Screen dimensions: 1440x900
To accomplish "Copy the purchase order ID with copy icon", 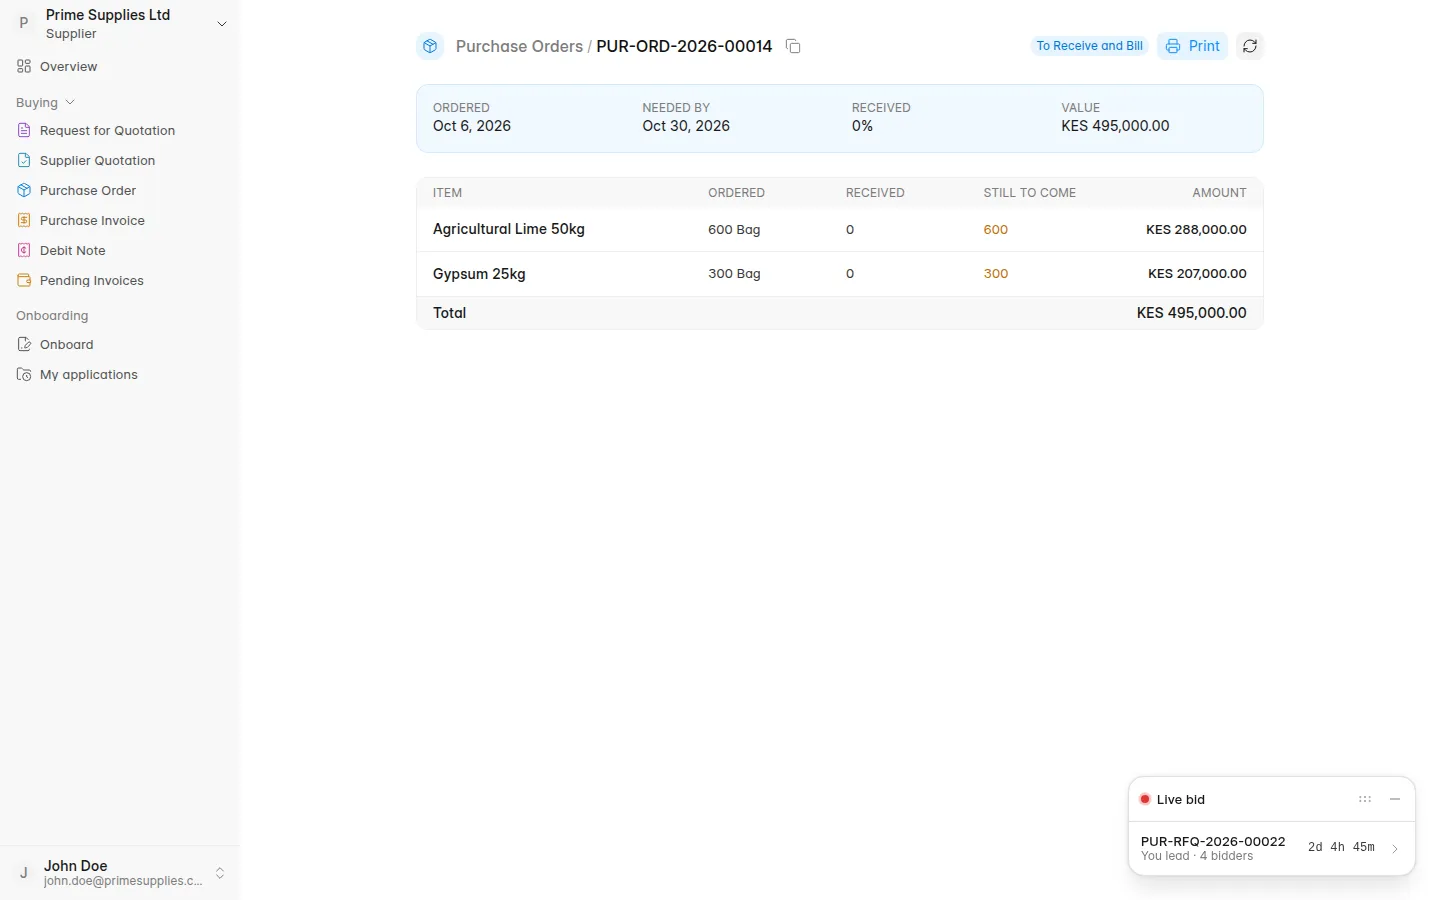I will tap(793, 46).
